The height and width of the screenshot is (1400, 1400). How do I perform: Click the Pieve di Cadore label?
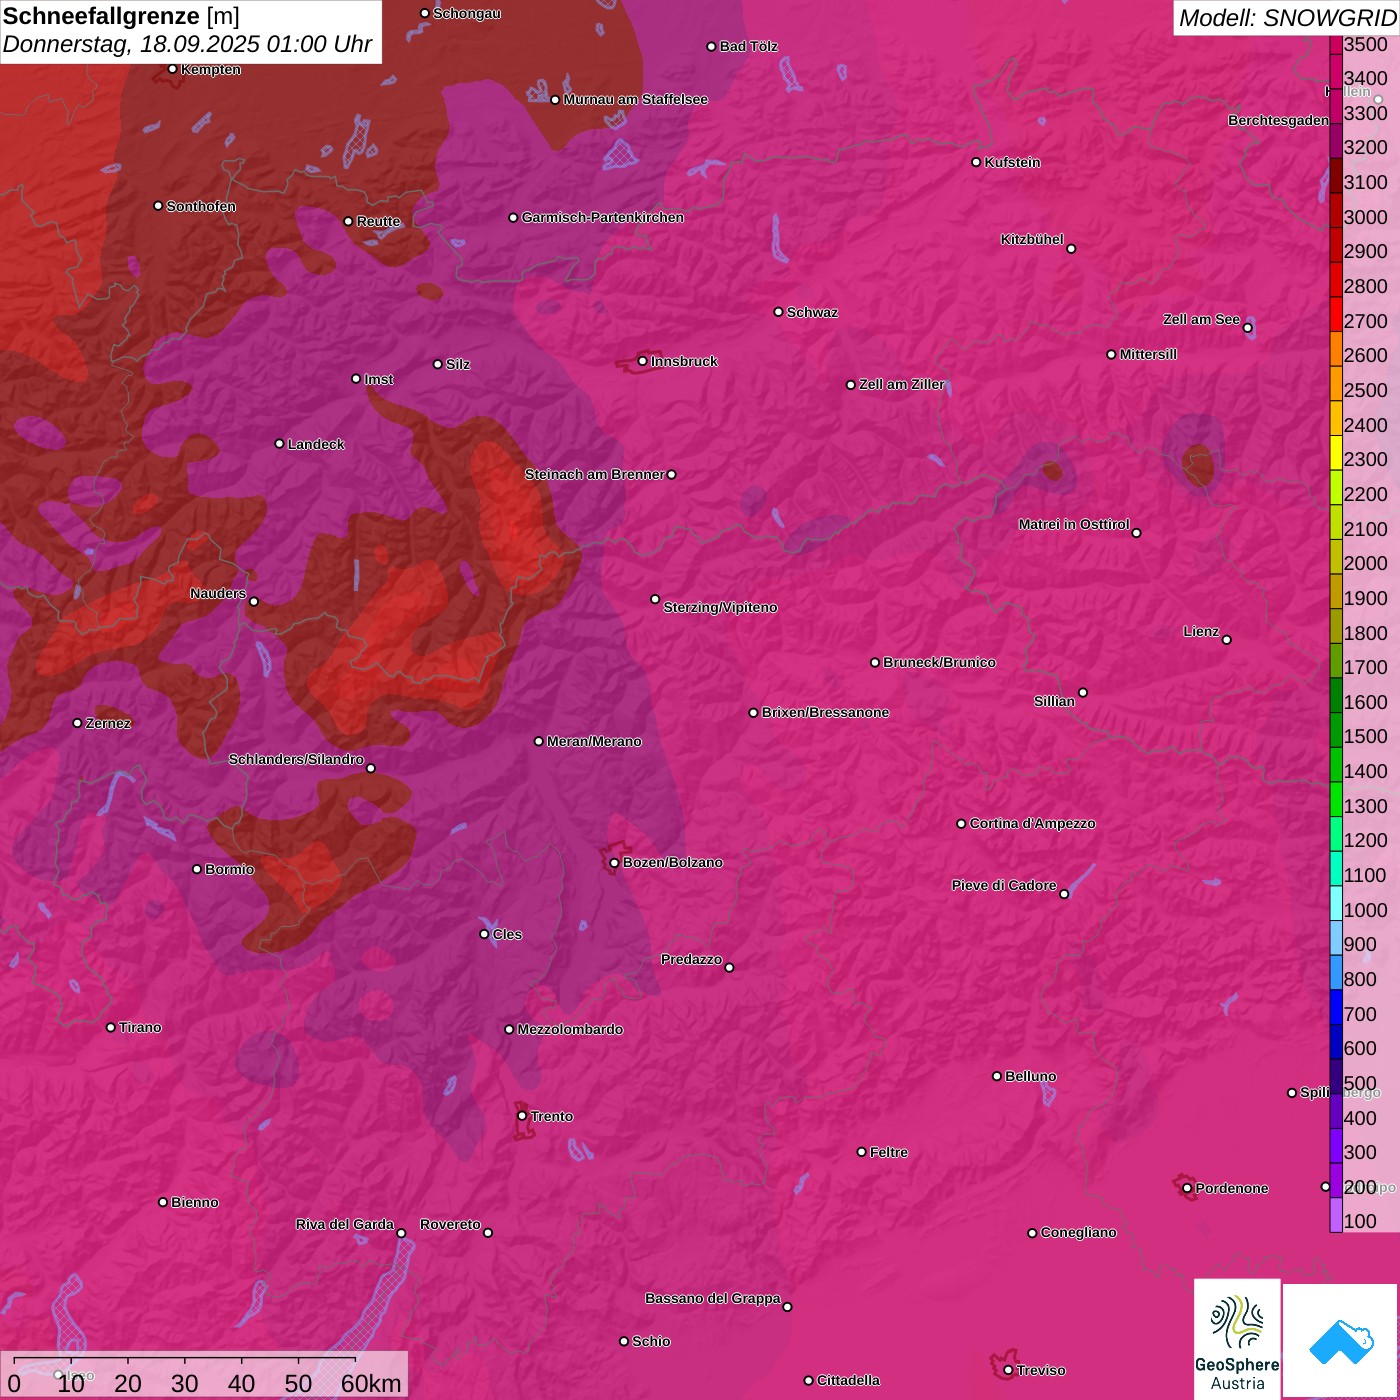click(1004, 885)
